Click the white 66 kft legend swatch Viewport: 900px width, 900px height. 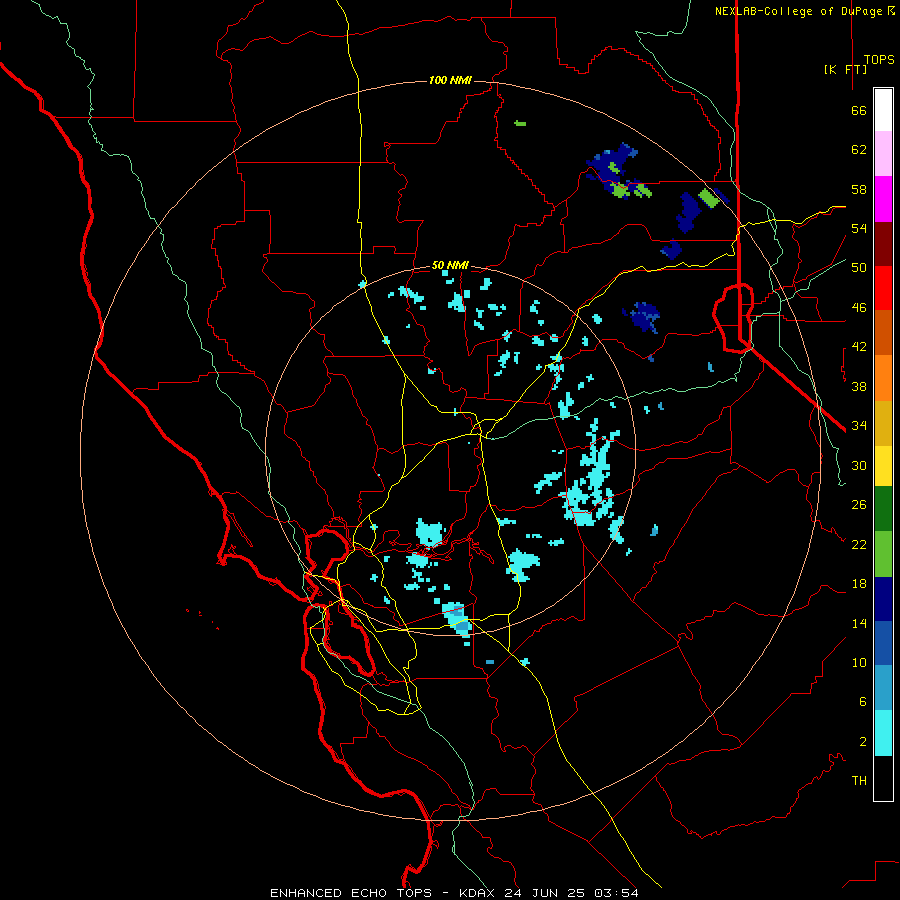(883, 110)
